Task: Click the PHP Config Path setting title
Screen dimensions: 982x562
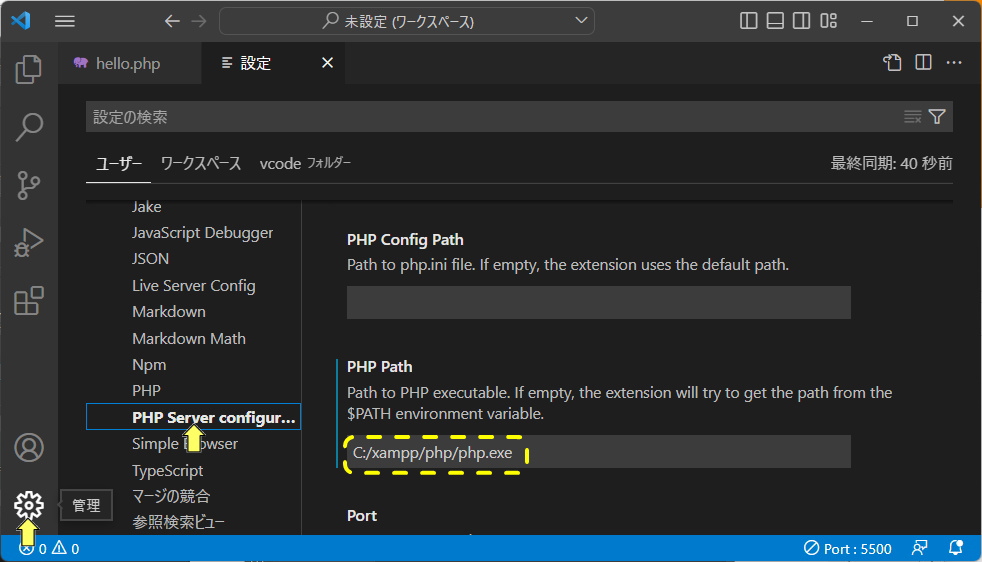Action: coord(405,240)
